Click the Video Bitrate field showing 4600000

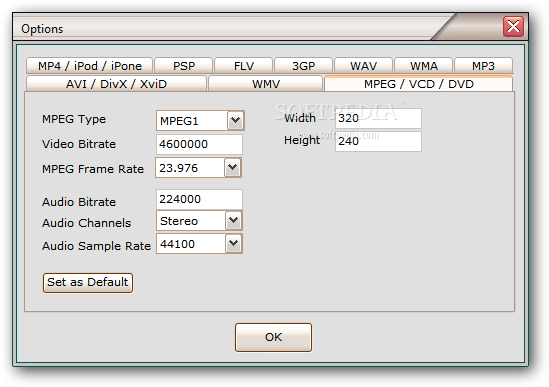click(199, 144)
